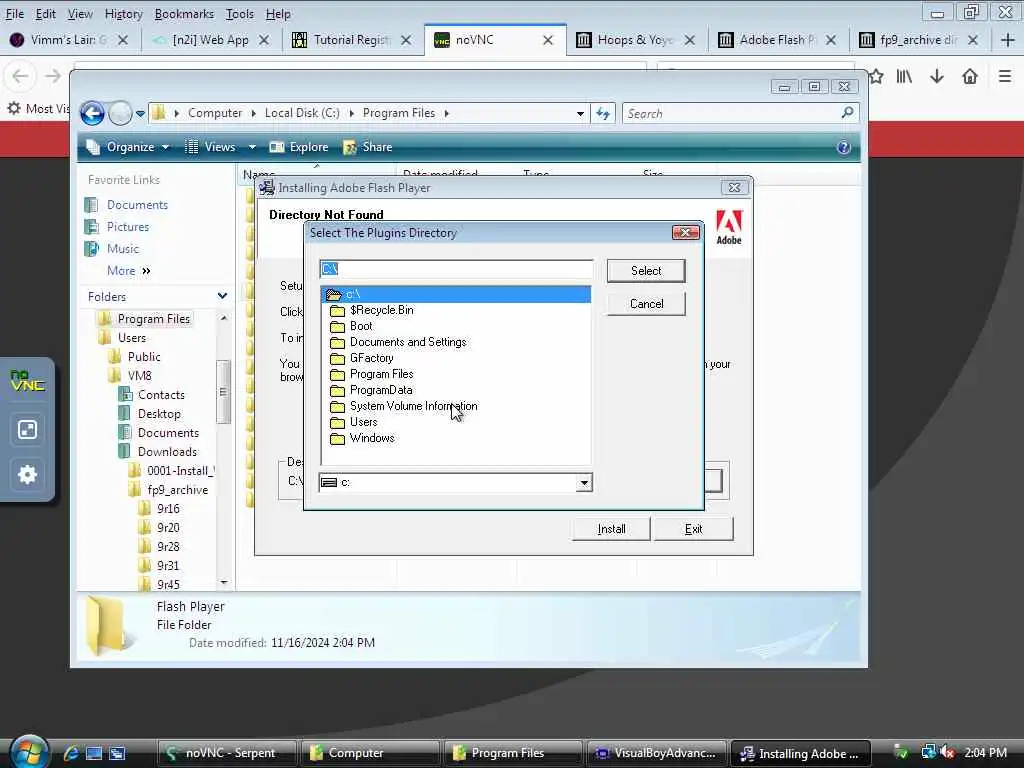Viewport: 1024px width, 768px height.
Task: Open the Firefox History menu
Action: click(123, 14)
